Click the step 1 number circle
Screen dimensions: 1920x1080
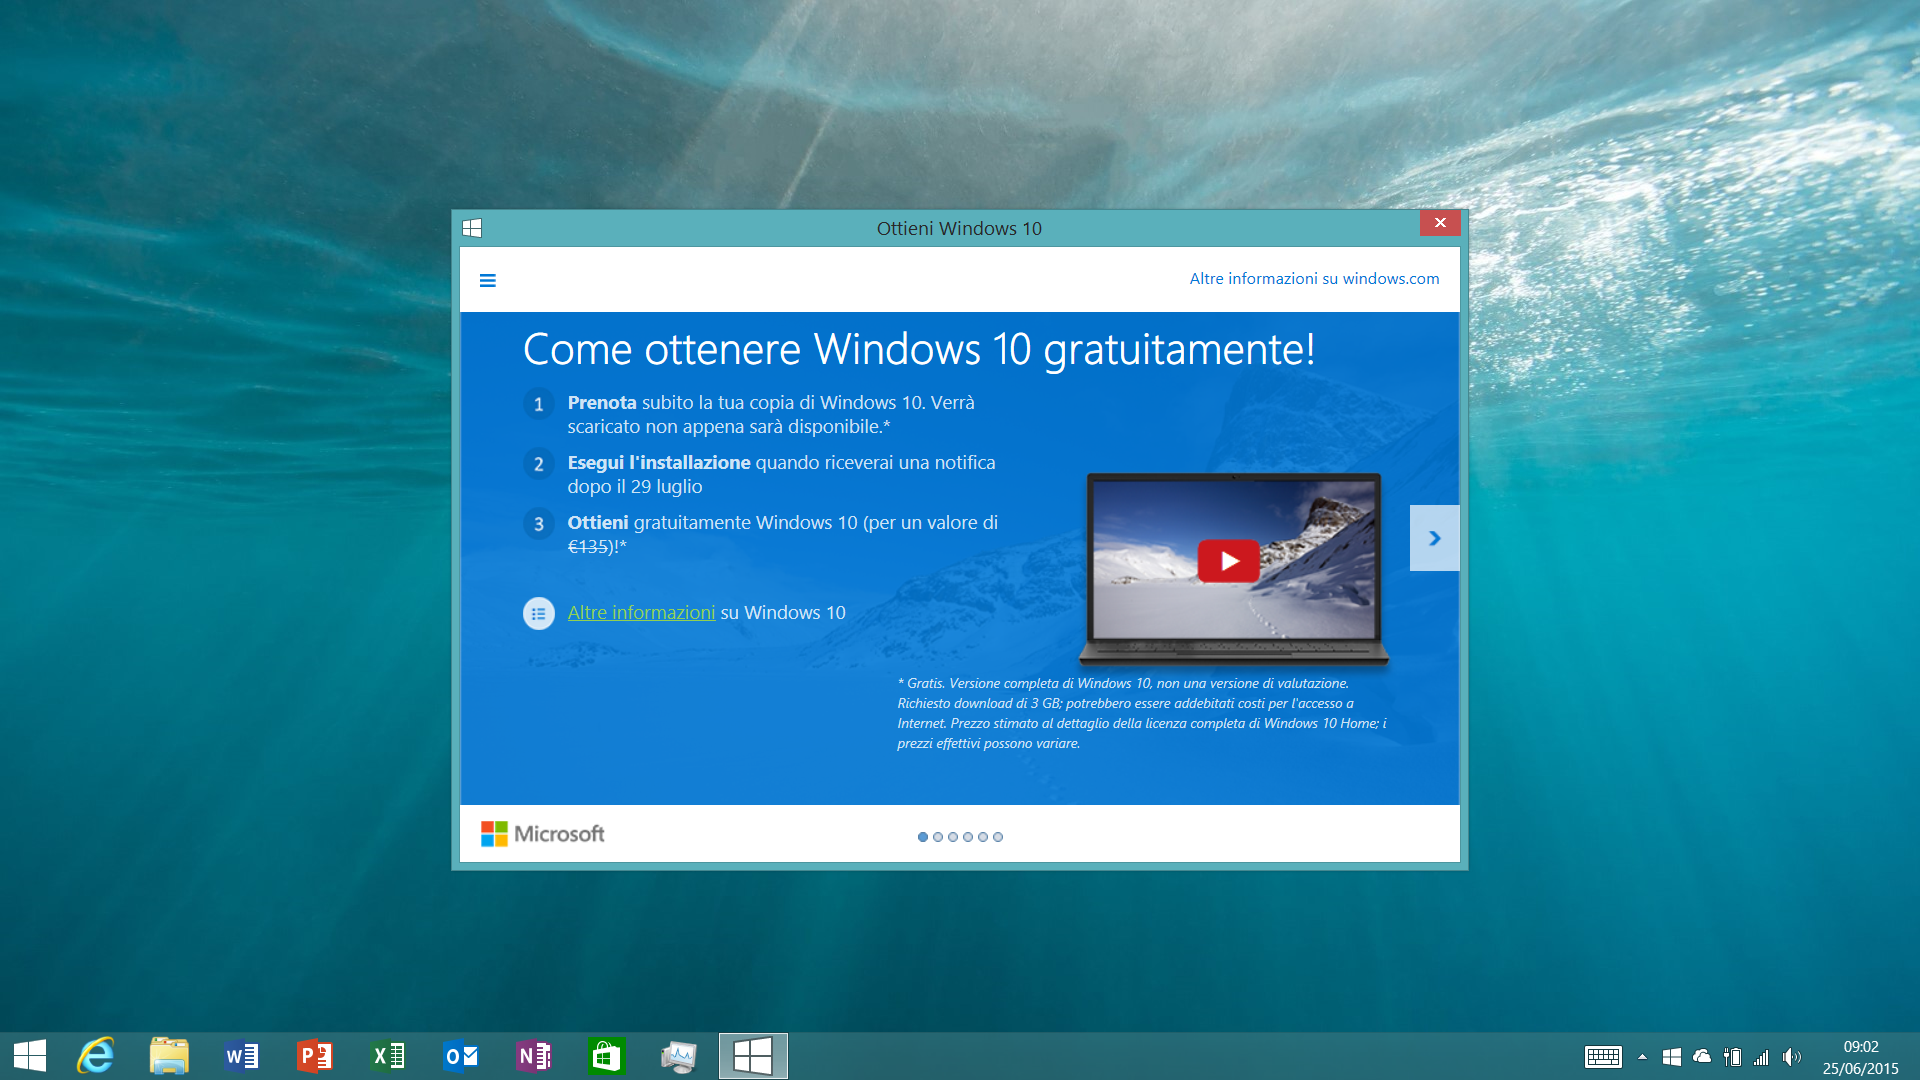pyautogui.click(x=539, y=404)
